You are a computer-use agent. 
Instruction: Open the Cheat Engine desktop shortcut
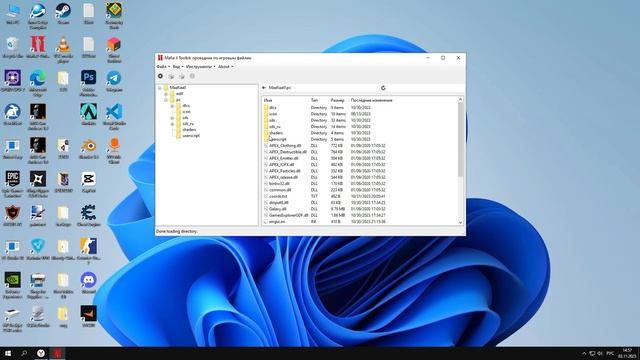click(x=89, y=216)
